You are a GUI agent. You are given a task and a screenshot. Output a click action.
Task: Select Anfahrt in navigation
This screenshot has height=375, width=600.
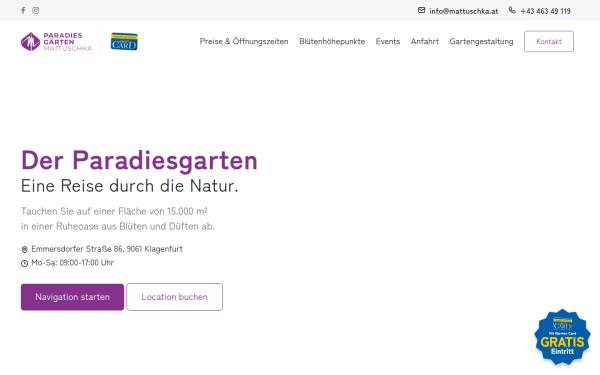coord(425,41)
